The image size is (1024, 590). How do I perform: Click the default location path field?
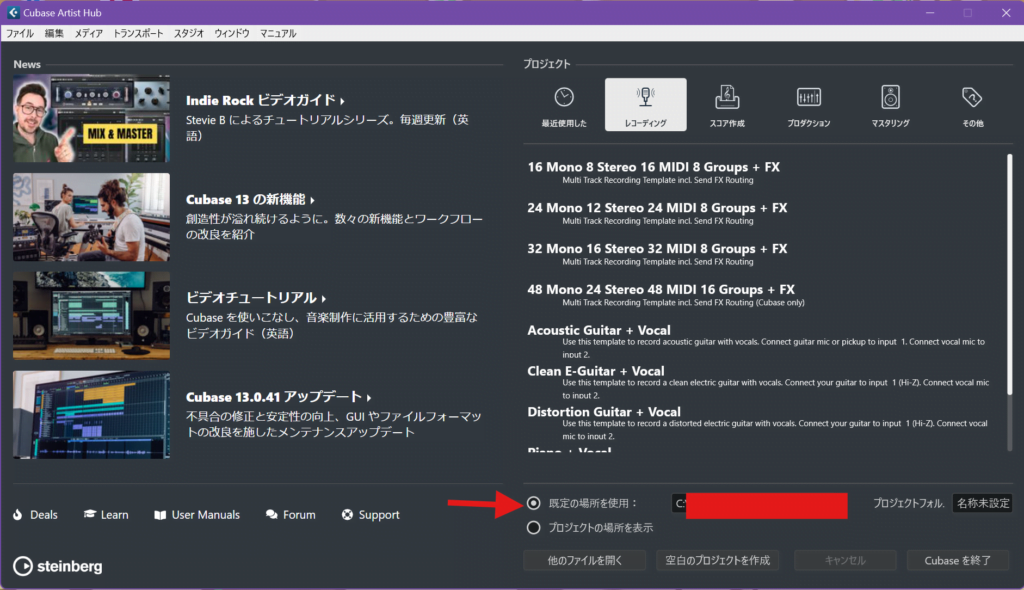760,503
